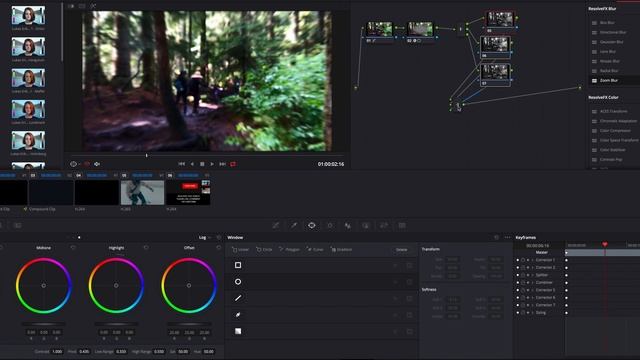Expand the Corrector 5 keyframe track

pyautogui.click(x=532, y=290)
